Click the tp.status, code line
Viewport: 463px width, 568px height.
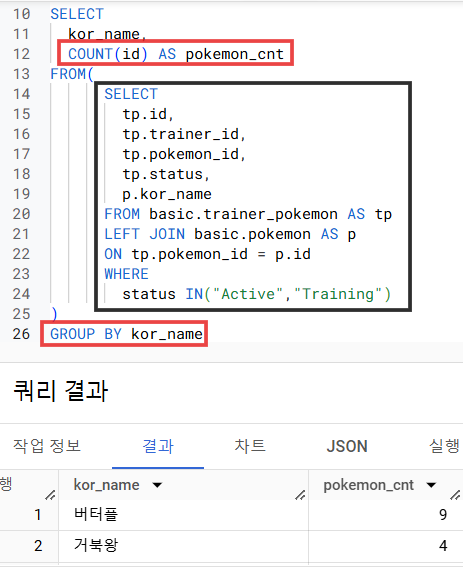[166, 174]
